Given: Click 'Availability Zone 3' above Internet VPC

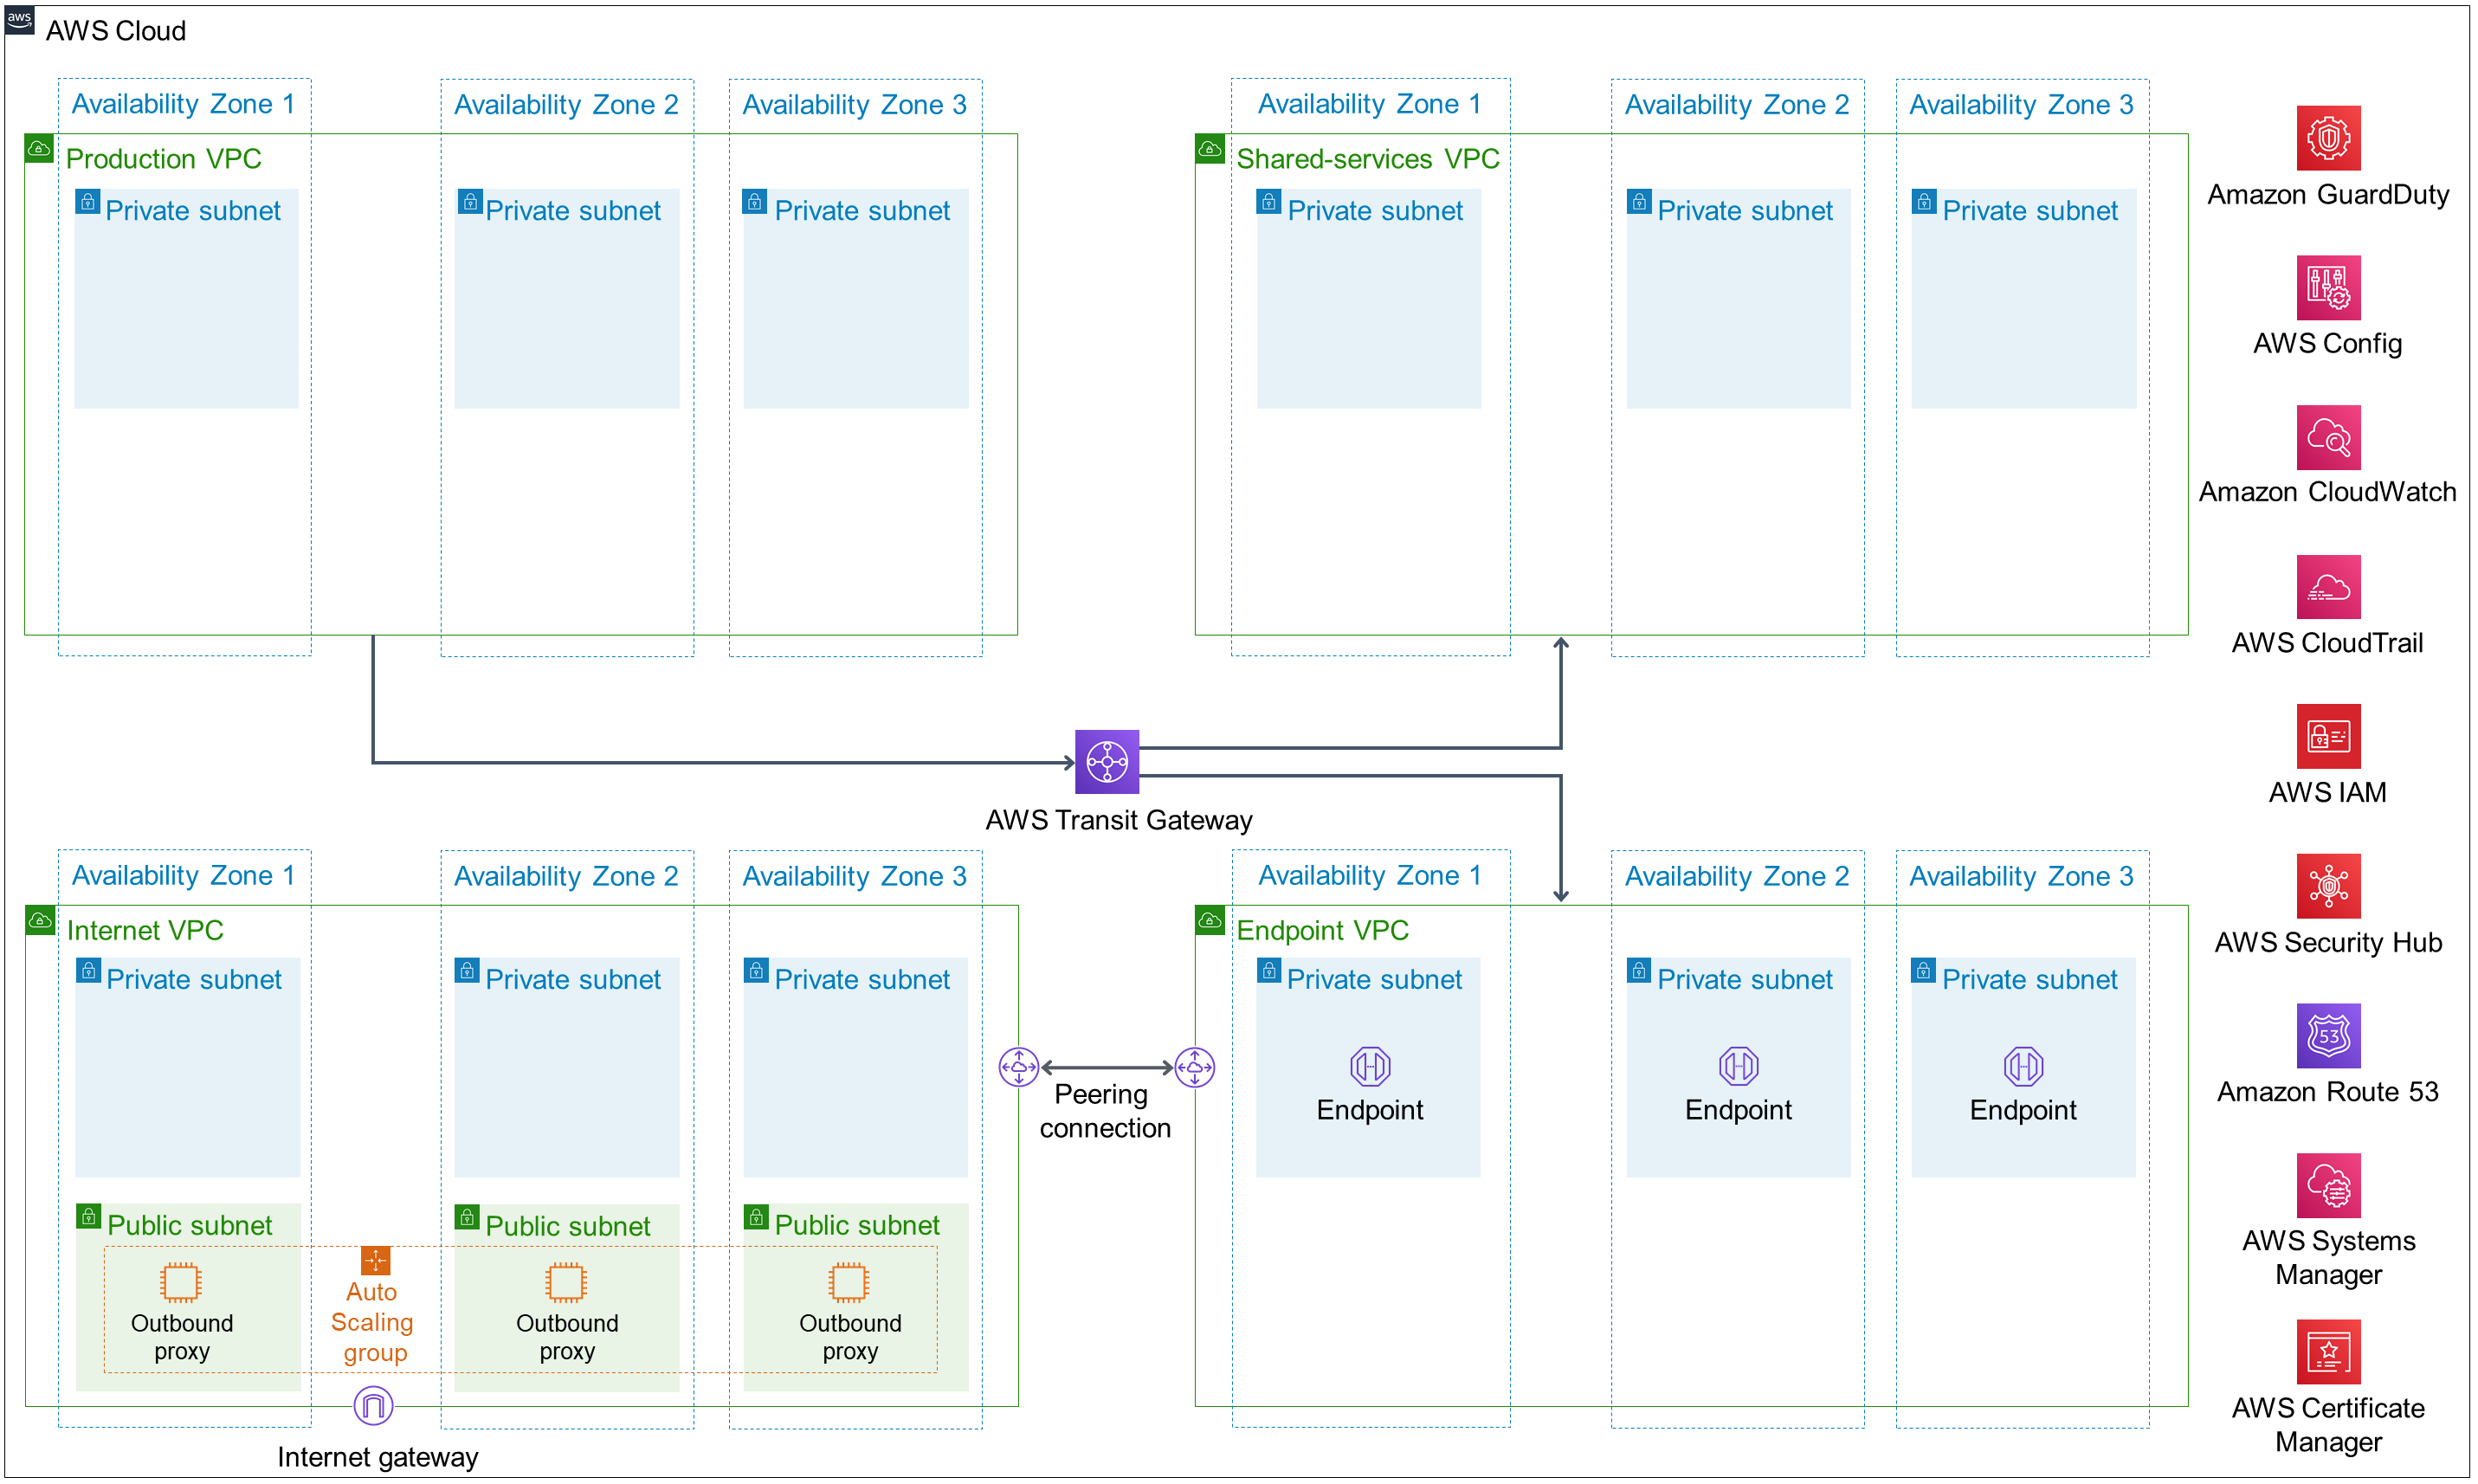Looking at the screenshot, I should pyautogui.click(x=854, y=877).
